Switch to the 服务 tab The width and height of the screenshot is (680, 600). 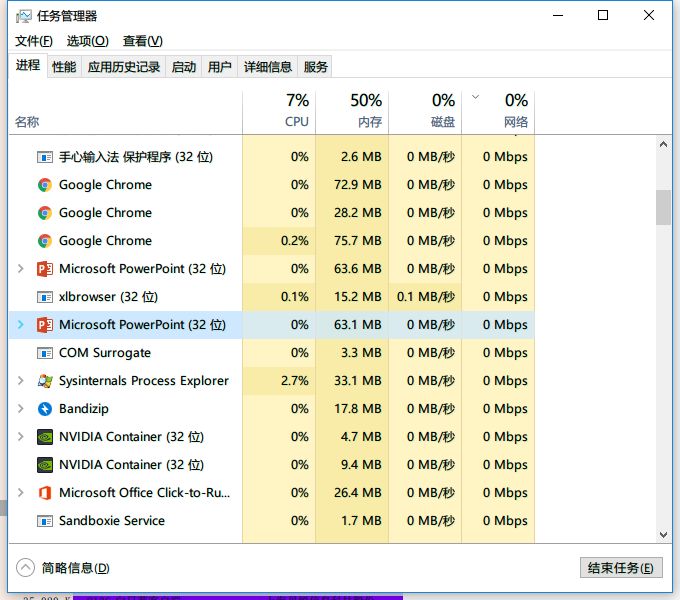coord(315,67)
